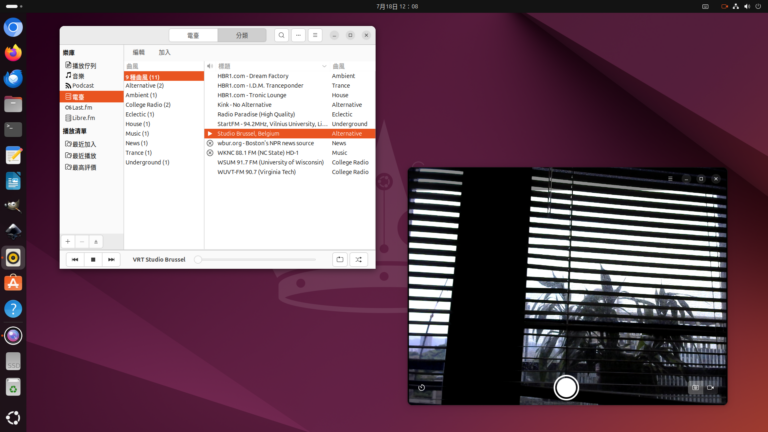Toggle shuffle mode in Rhythmbox

pyautogui.click(x=359, y=260)
